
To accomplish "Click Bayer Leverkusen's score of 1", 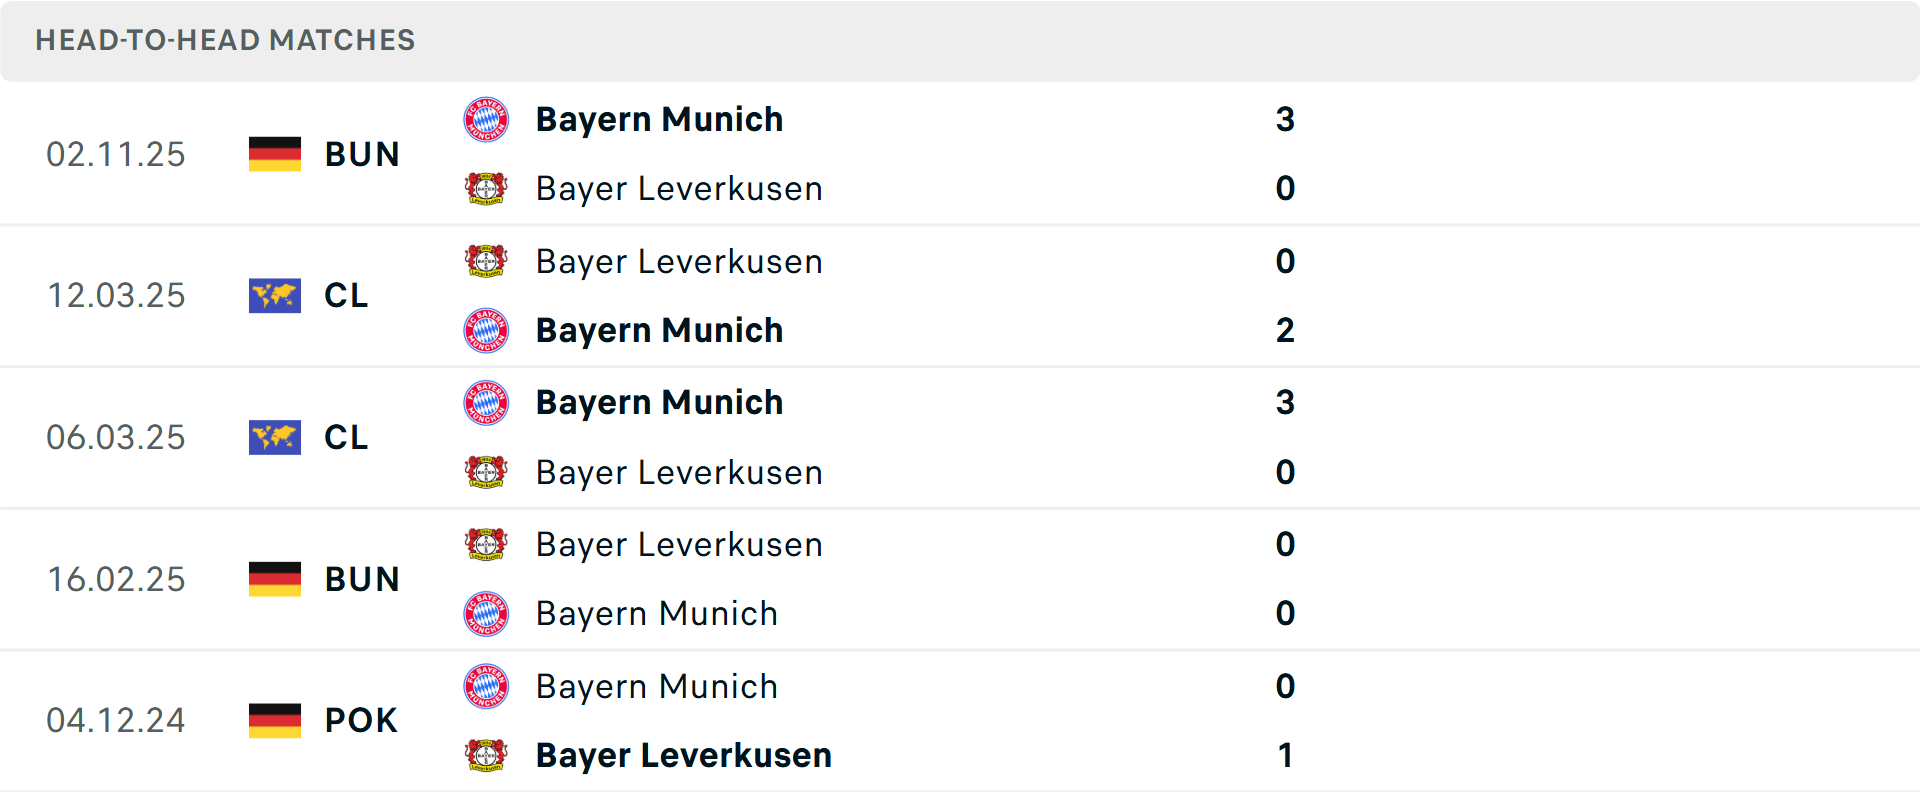I will (1286, 756).
